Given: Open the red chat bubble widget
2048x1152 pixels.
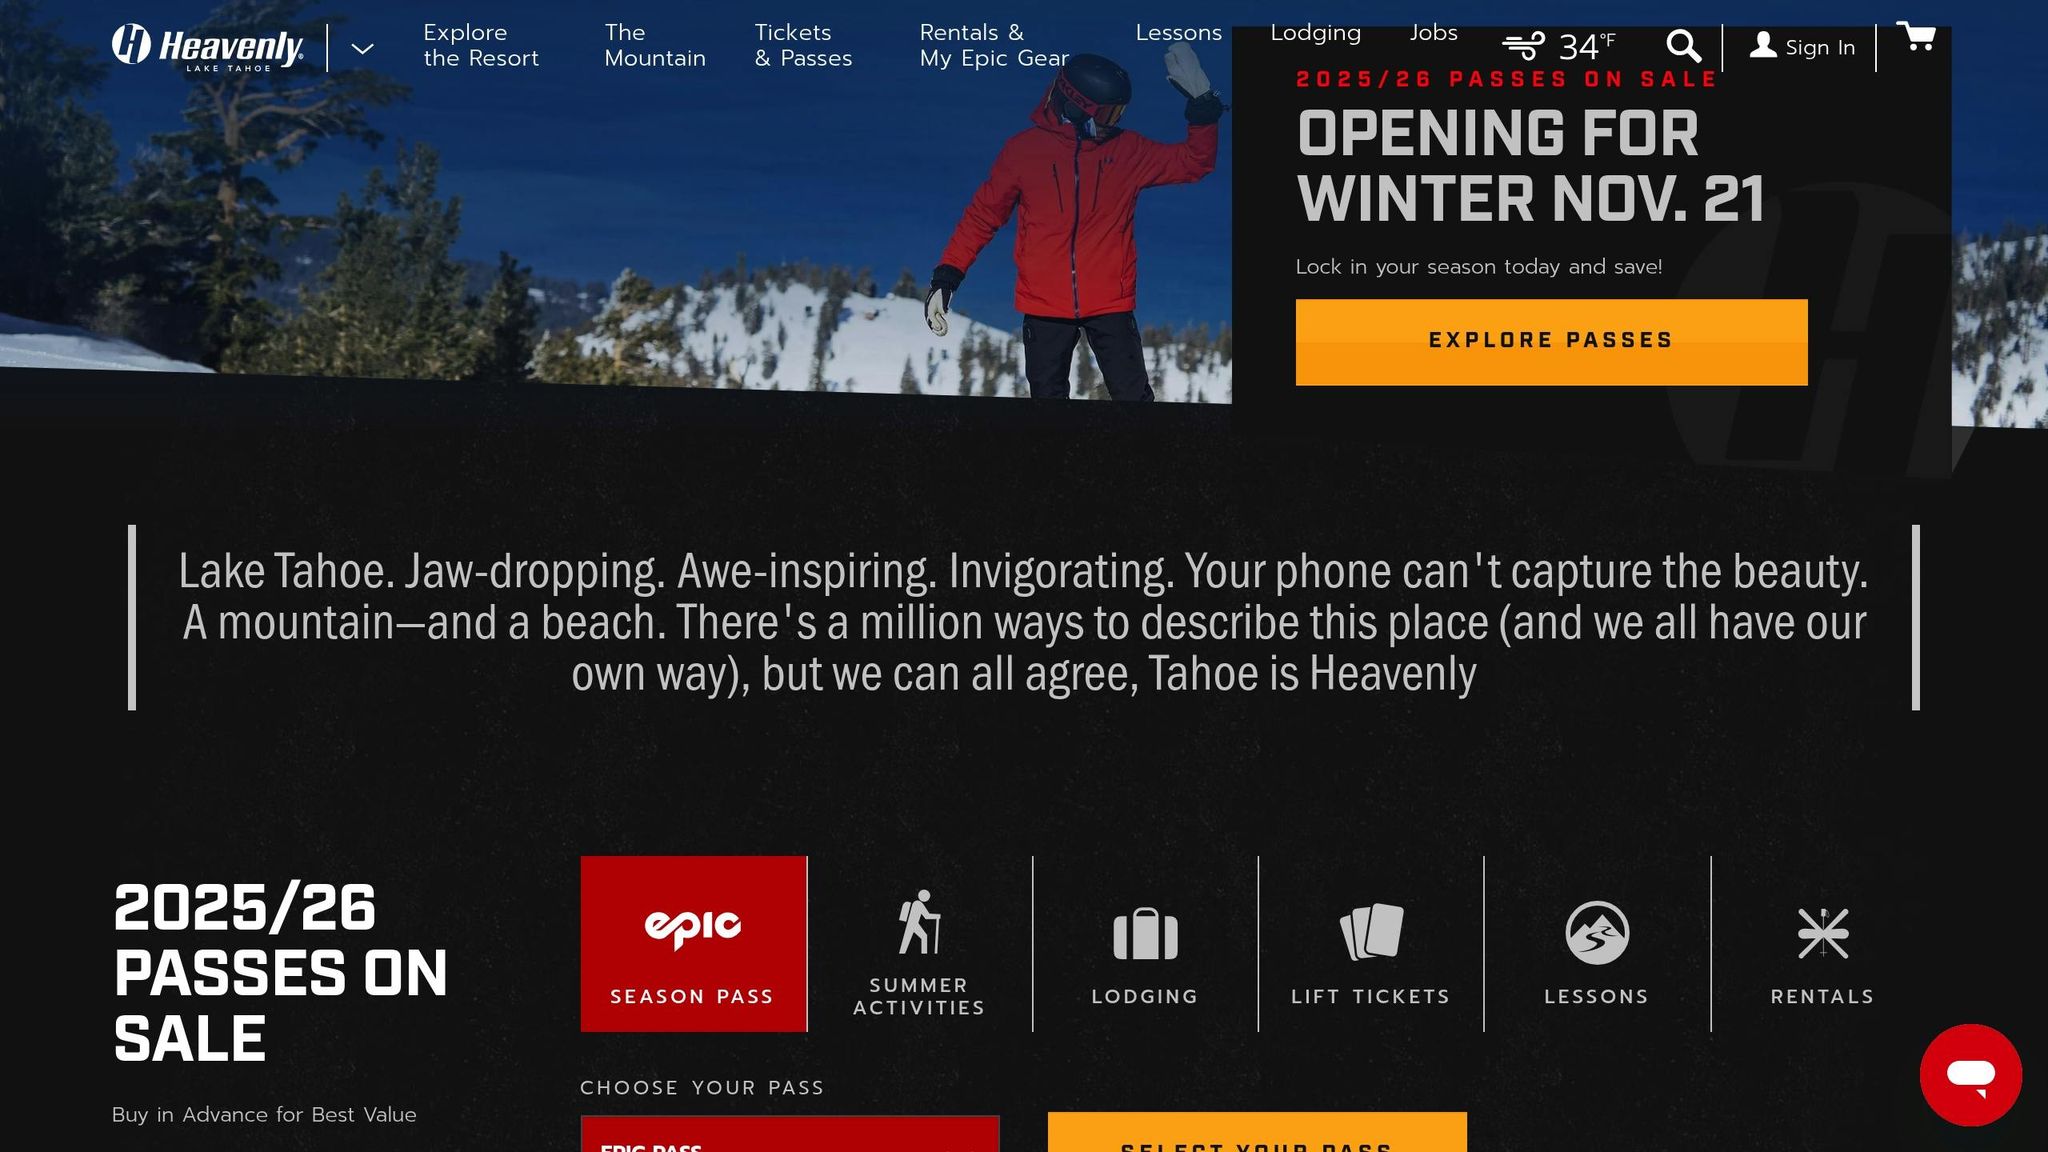Looking at the screenshot, I should point(1970,1075).
